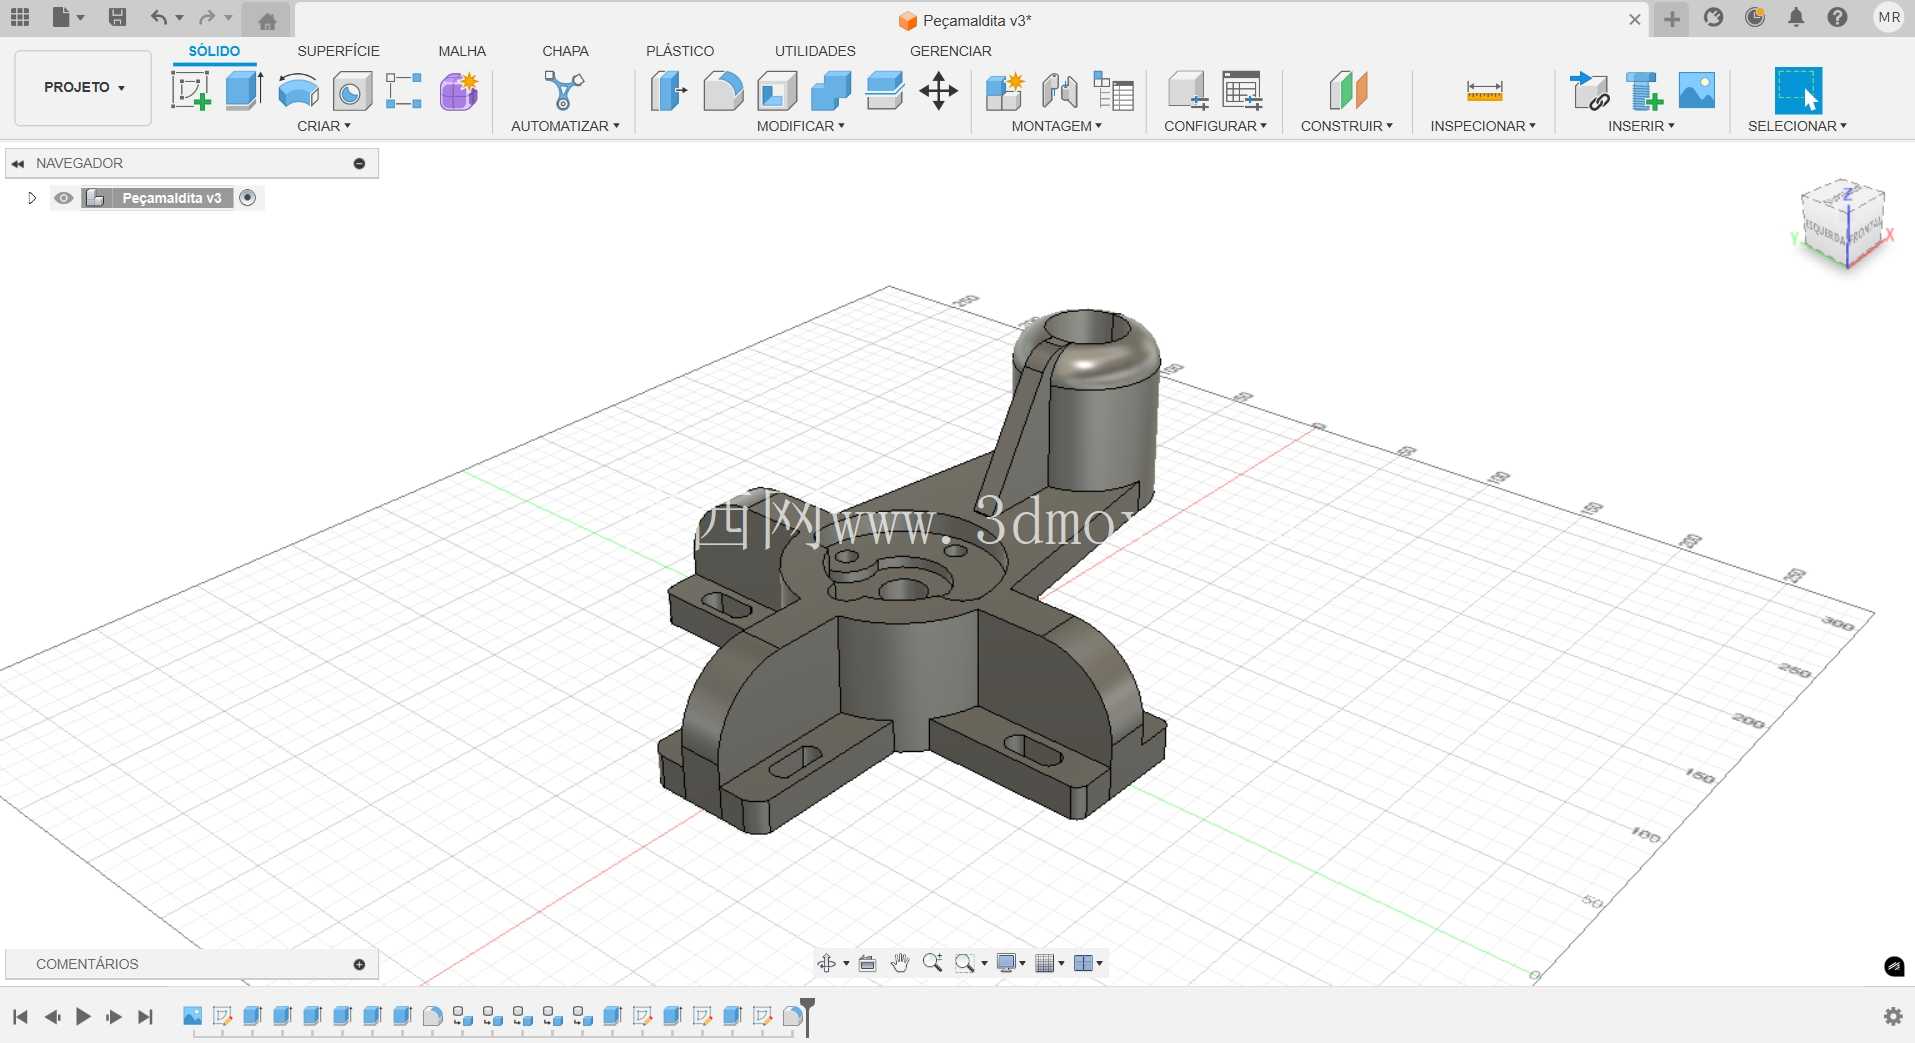Activate the Select window tool
1915x1043 pixels.
[x=1798, y=91]
